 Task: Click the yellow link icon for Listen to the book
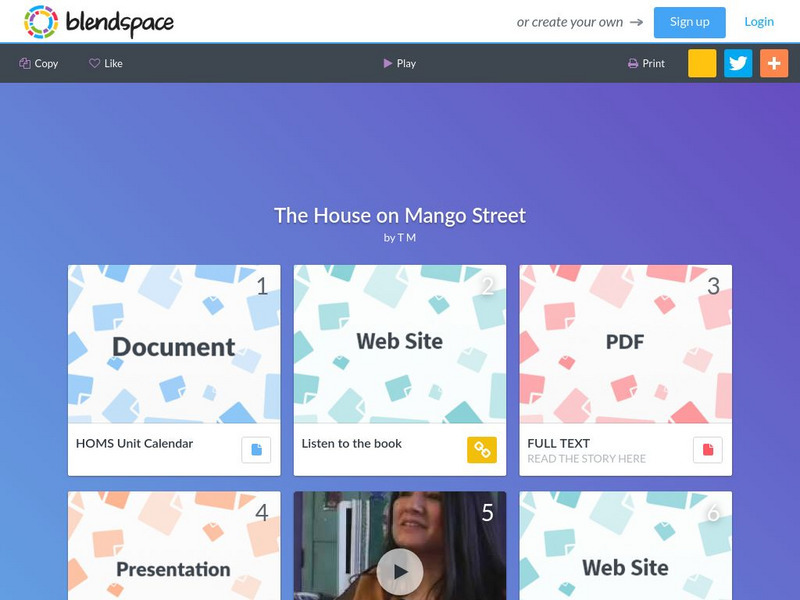[482, 449]
